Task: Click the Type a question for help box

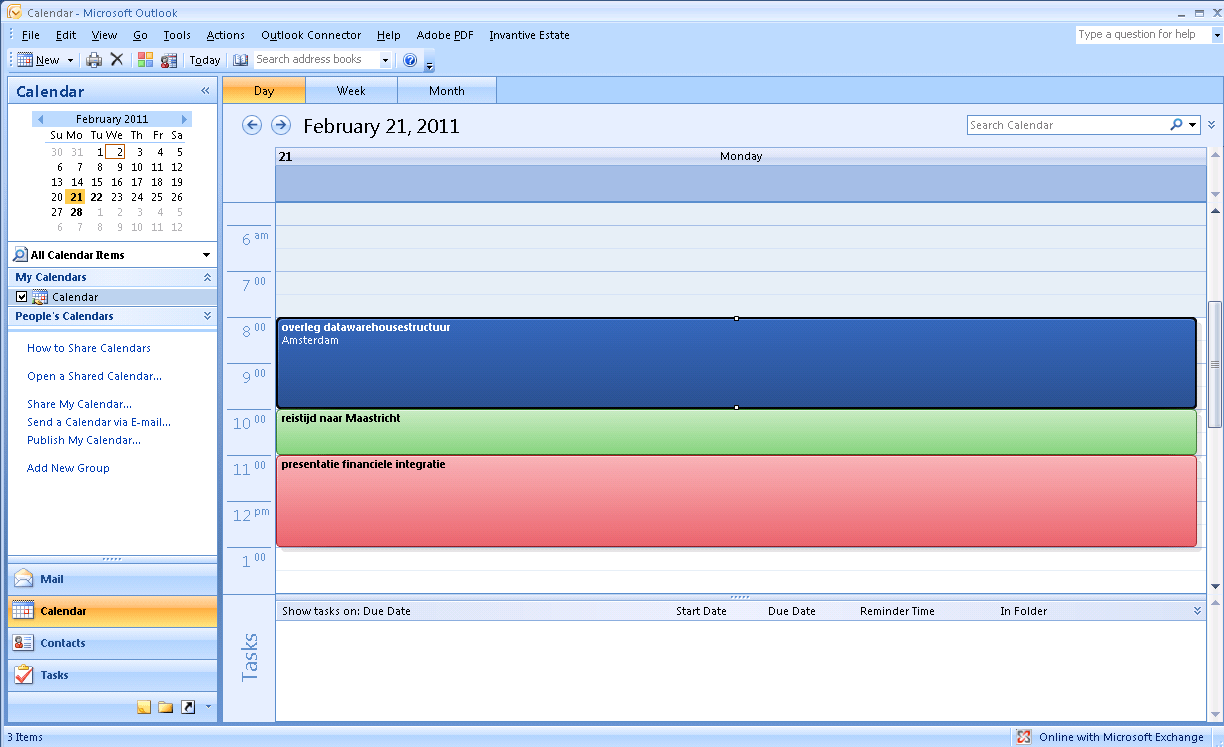Action: click(x=1143, y=34)
